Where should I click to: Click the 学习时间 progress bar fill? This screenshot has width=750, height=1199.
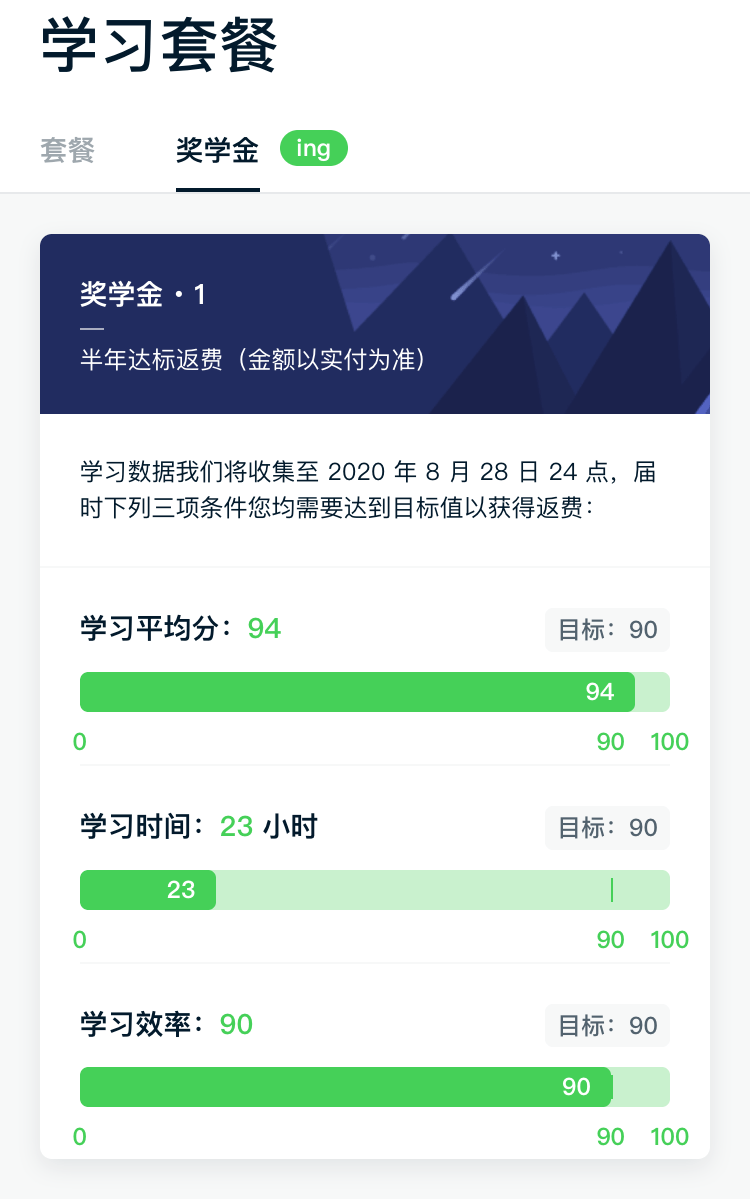148,889
